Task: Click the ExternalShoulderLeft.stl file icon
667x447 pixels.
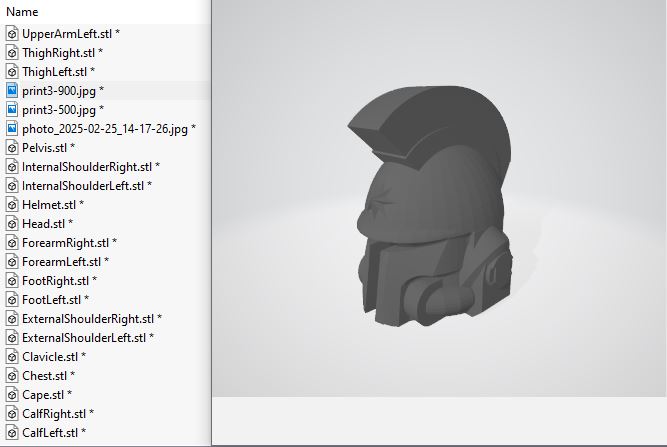Action: coord(12,338)
